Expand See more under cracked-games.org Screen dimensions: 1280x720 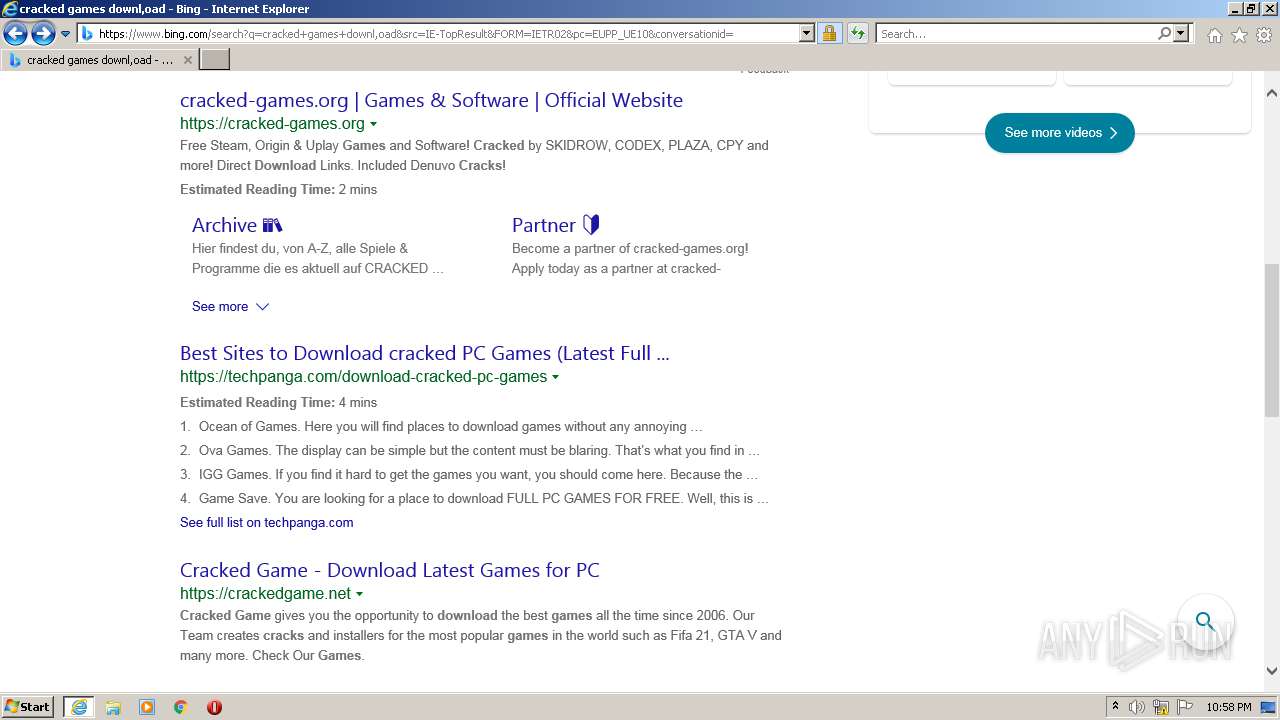point(230,306)
